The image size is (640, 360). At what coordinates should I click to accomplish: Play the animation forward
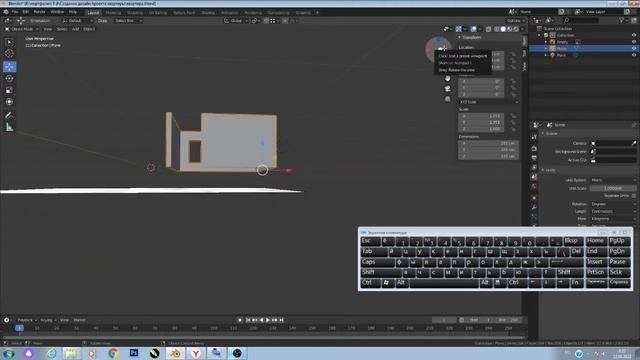268,320
